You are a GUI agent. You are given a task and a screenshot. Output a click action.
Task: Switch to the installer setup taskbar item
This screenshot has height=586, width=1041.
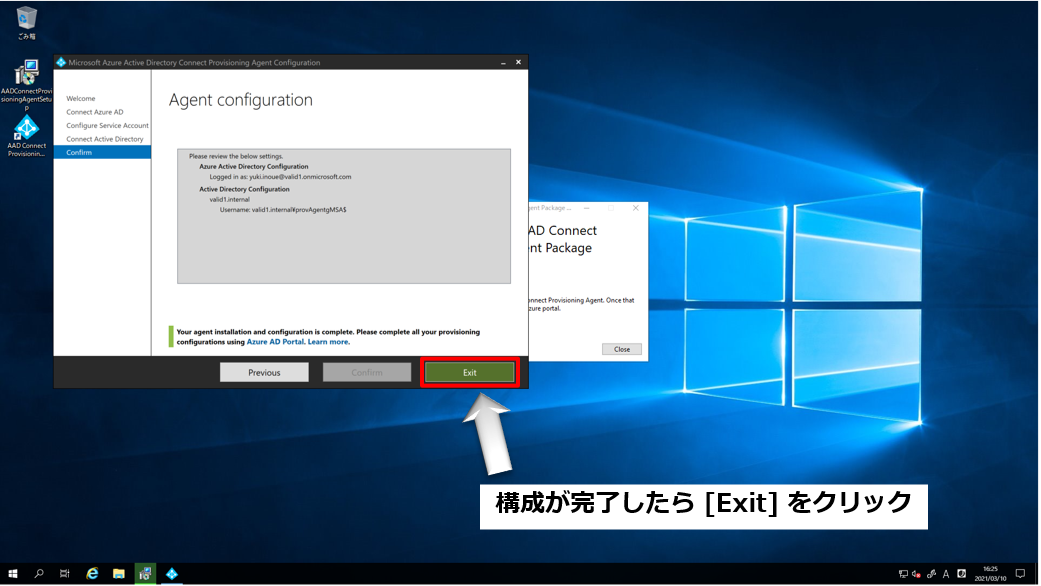(x=145, y=573)
